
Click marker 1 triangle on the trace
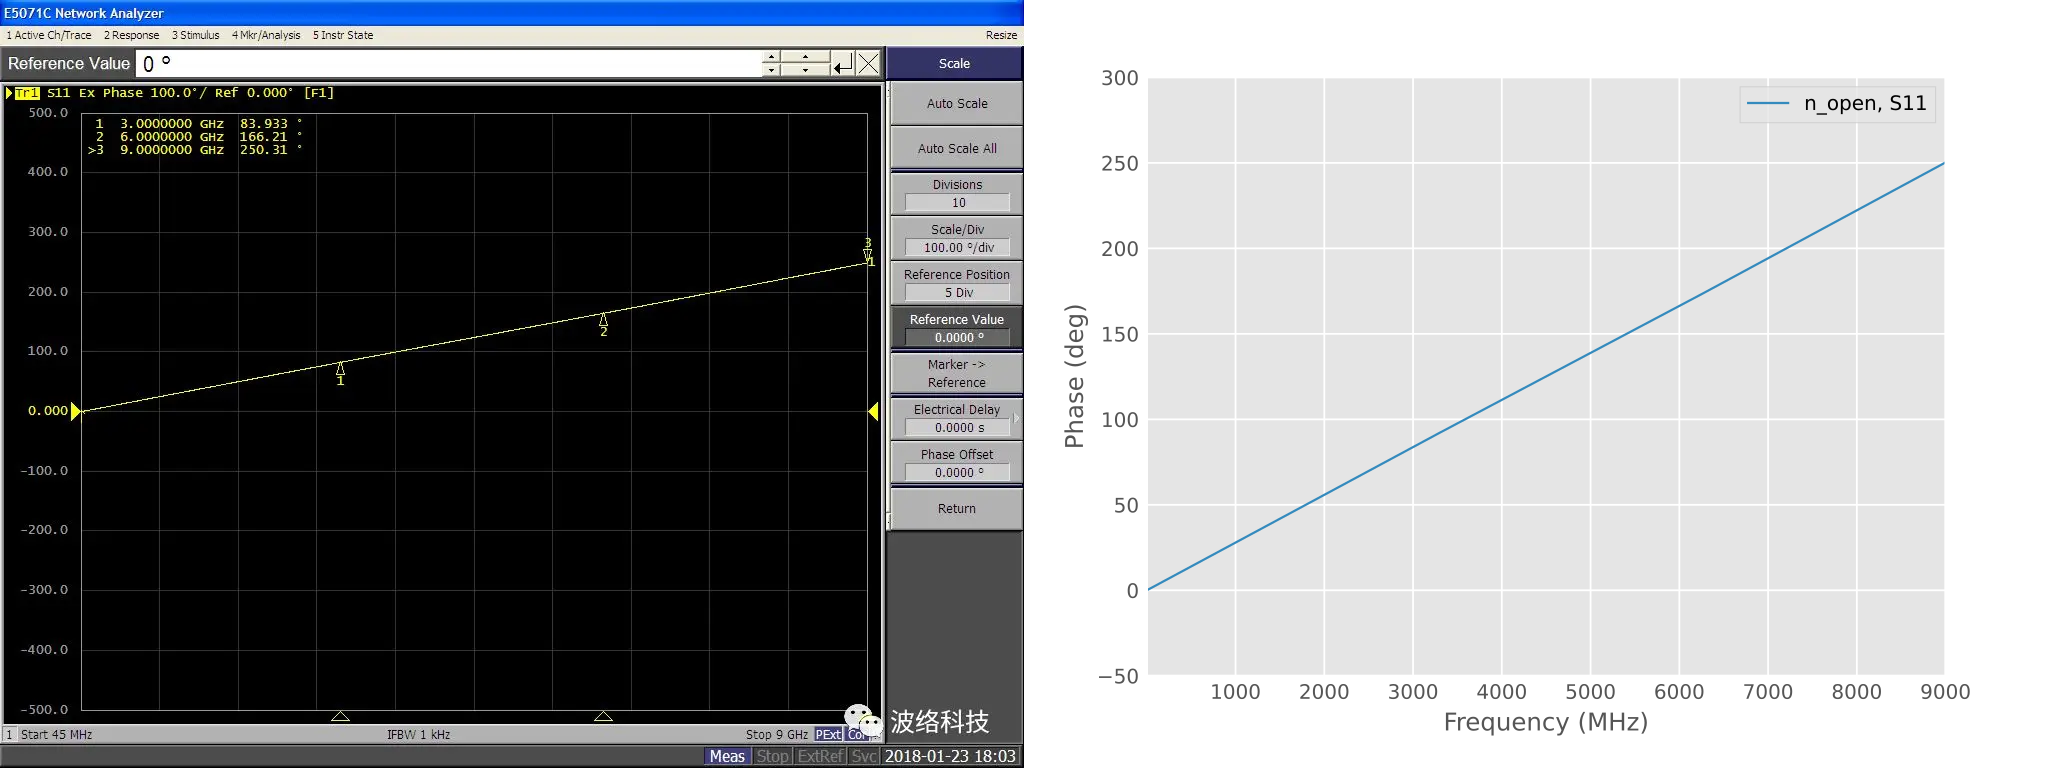[x=340, y=369]
